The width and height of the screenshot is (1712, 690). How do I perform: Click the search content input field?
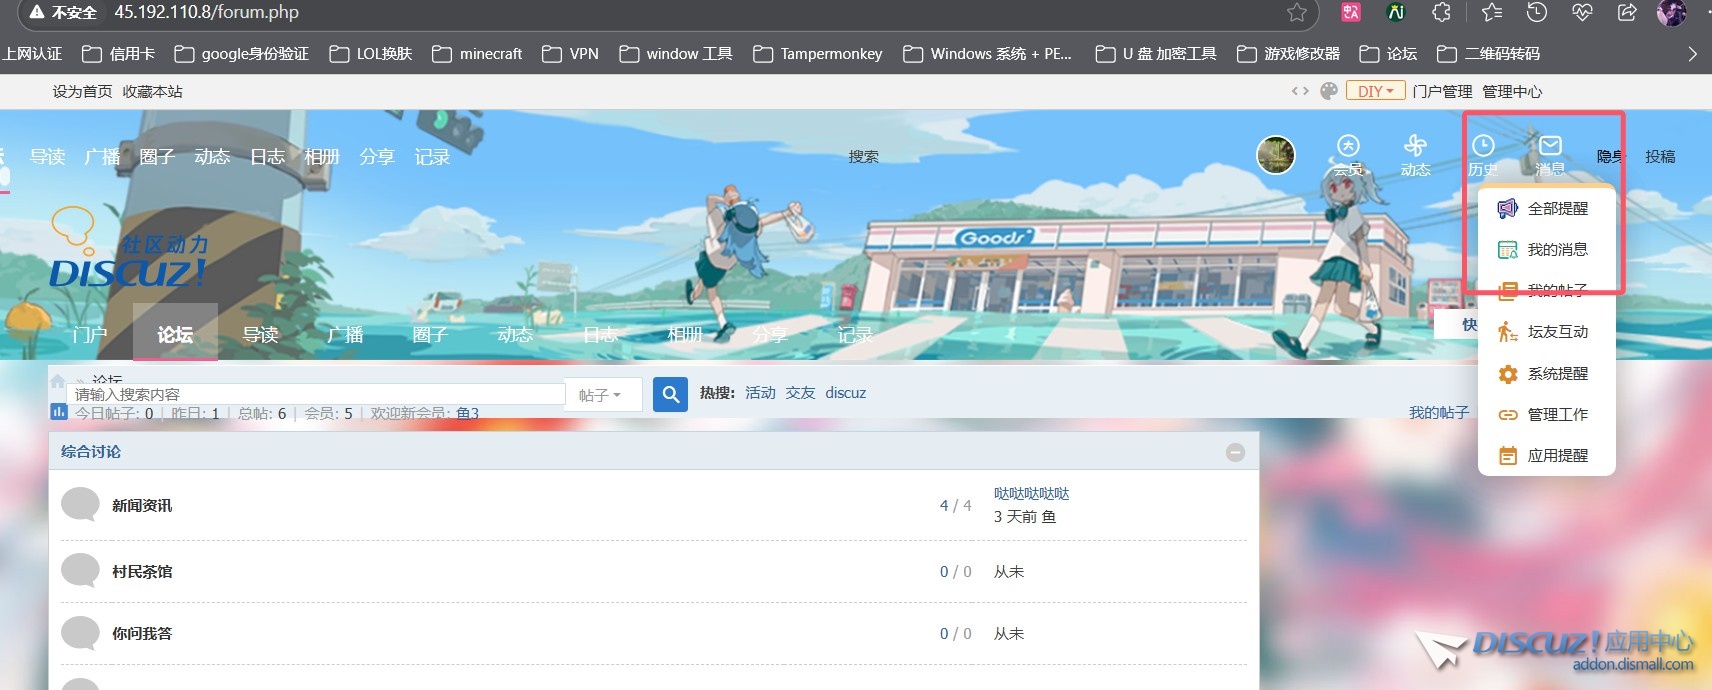(316, 394)
